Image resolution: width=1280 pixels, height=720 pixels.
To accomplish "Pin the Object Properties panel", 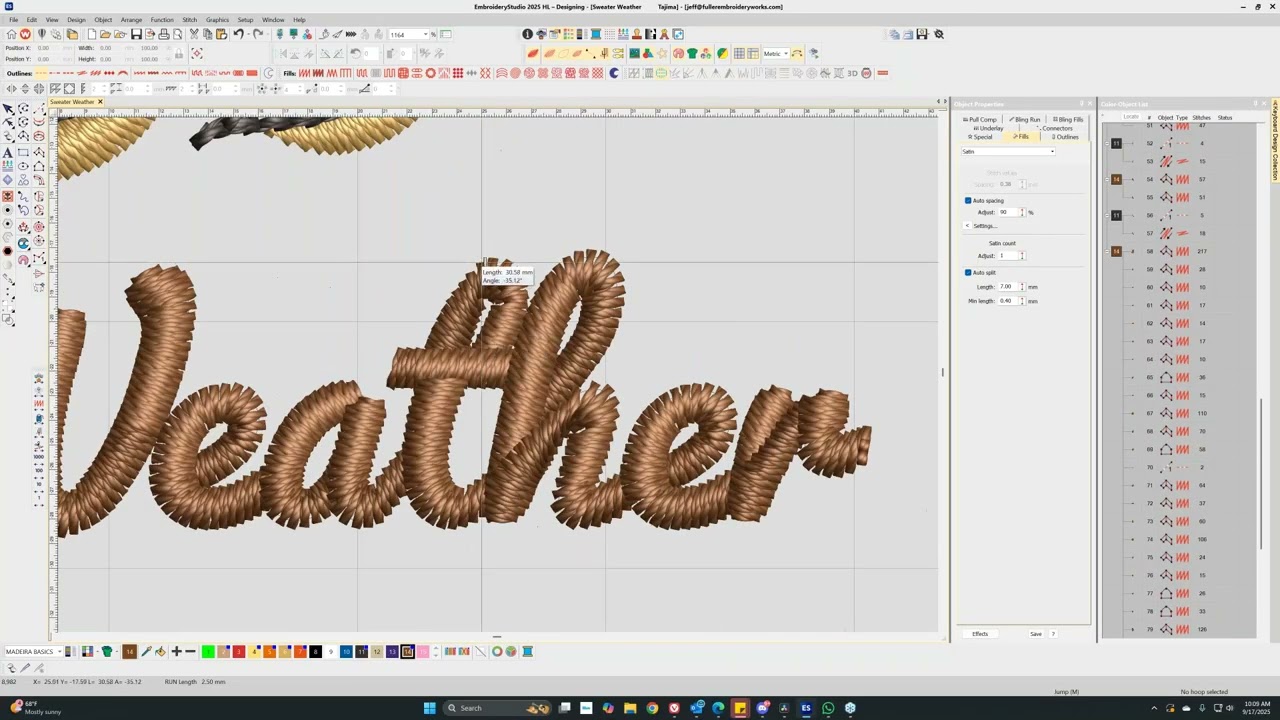I will click(x=1081, y=104).
